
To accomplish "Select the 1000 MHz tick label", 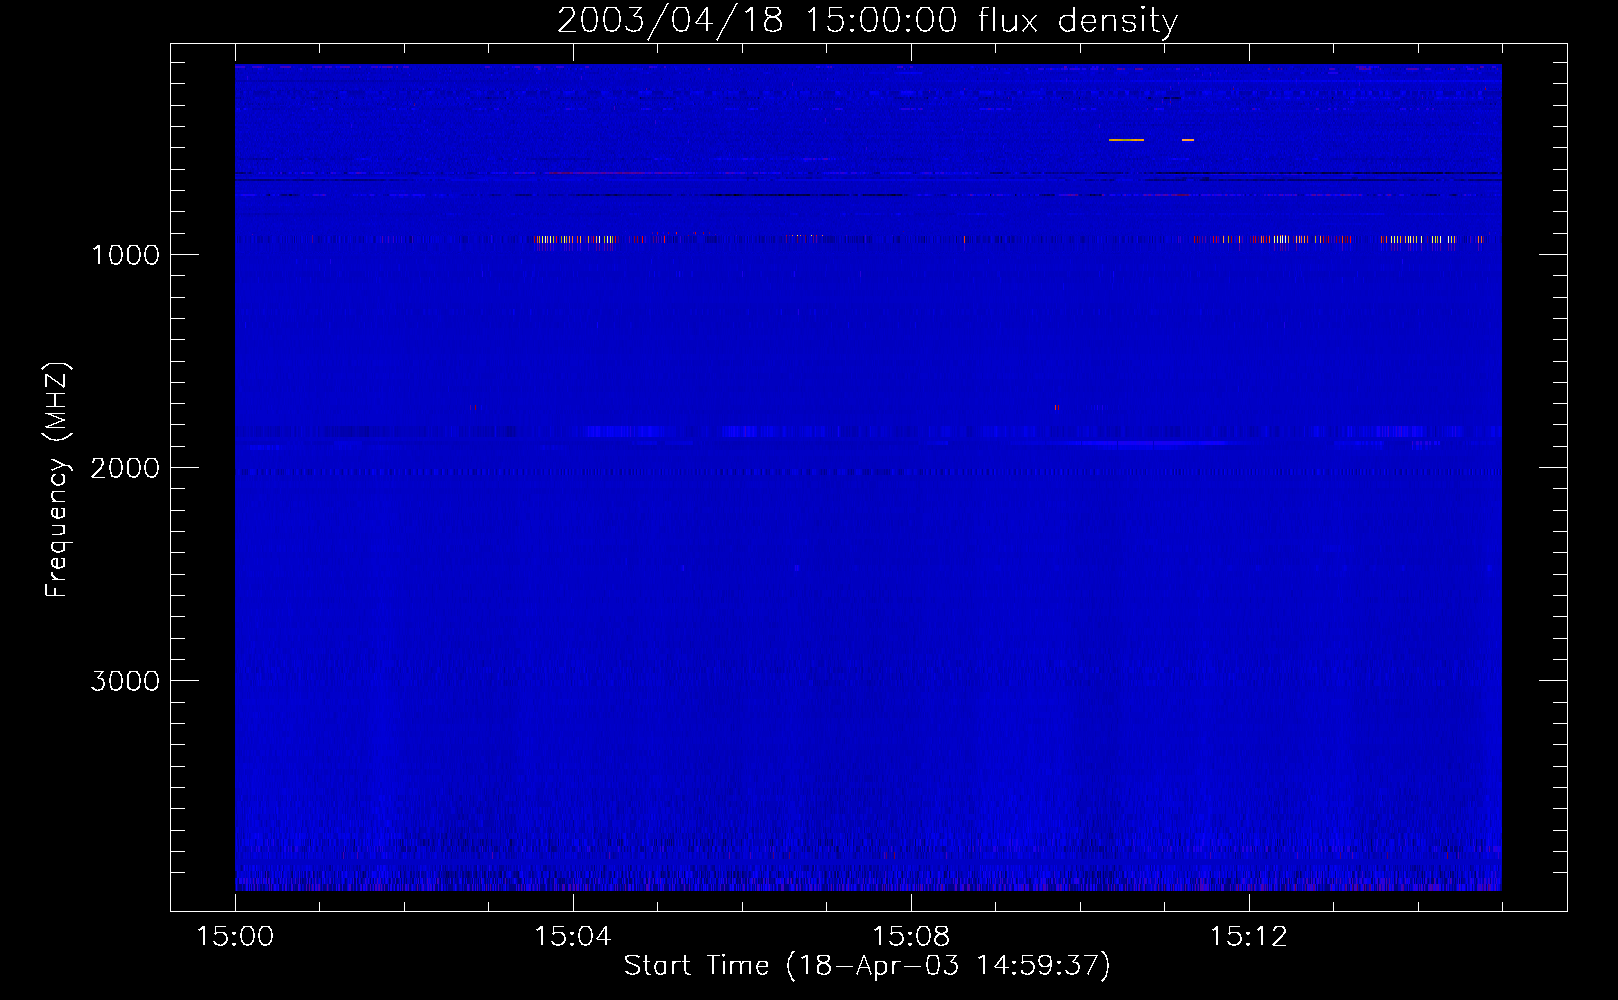I will tap(125, 255).
